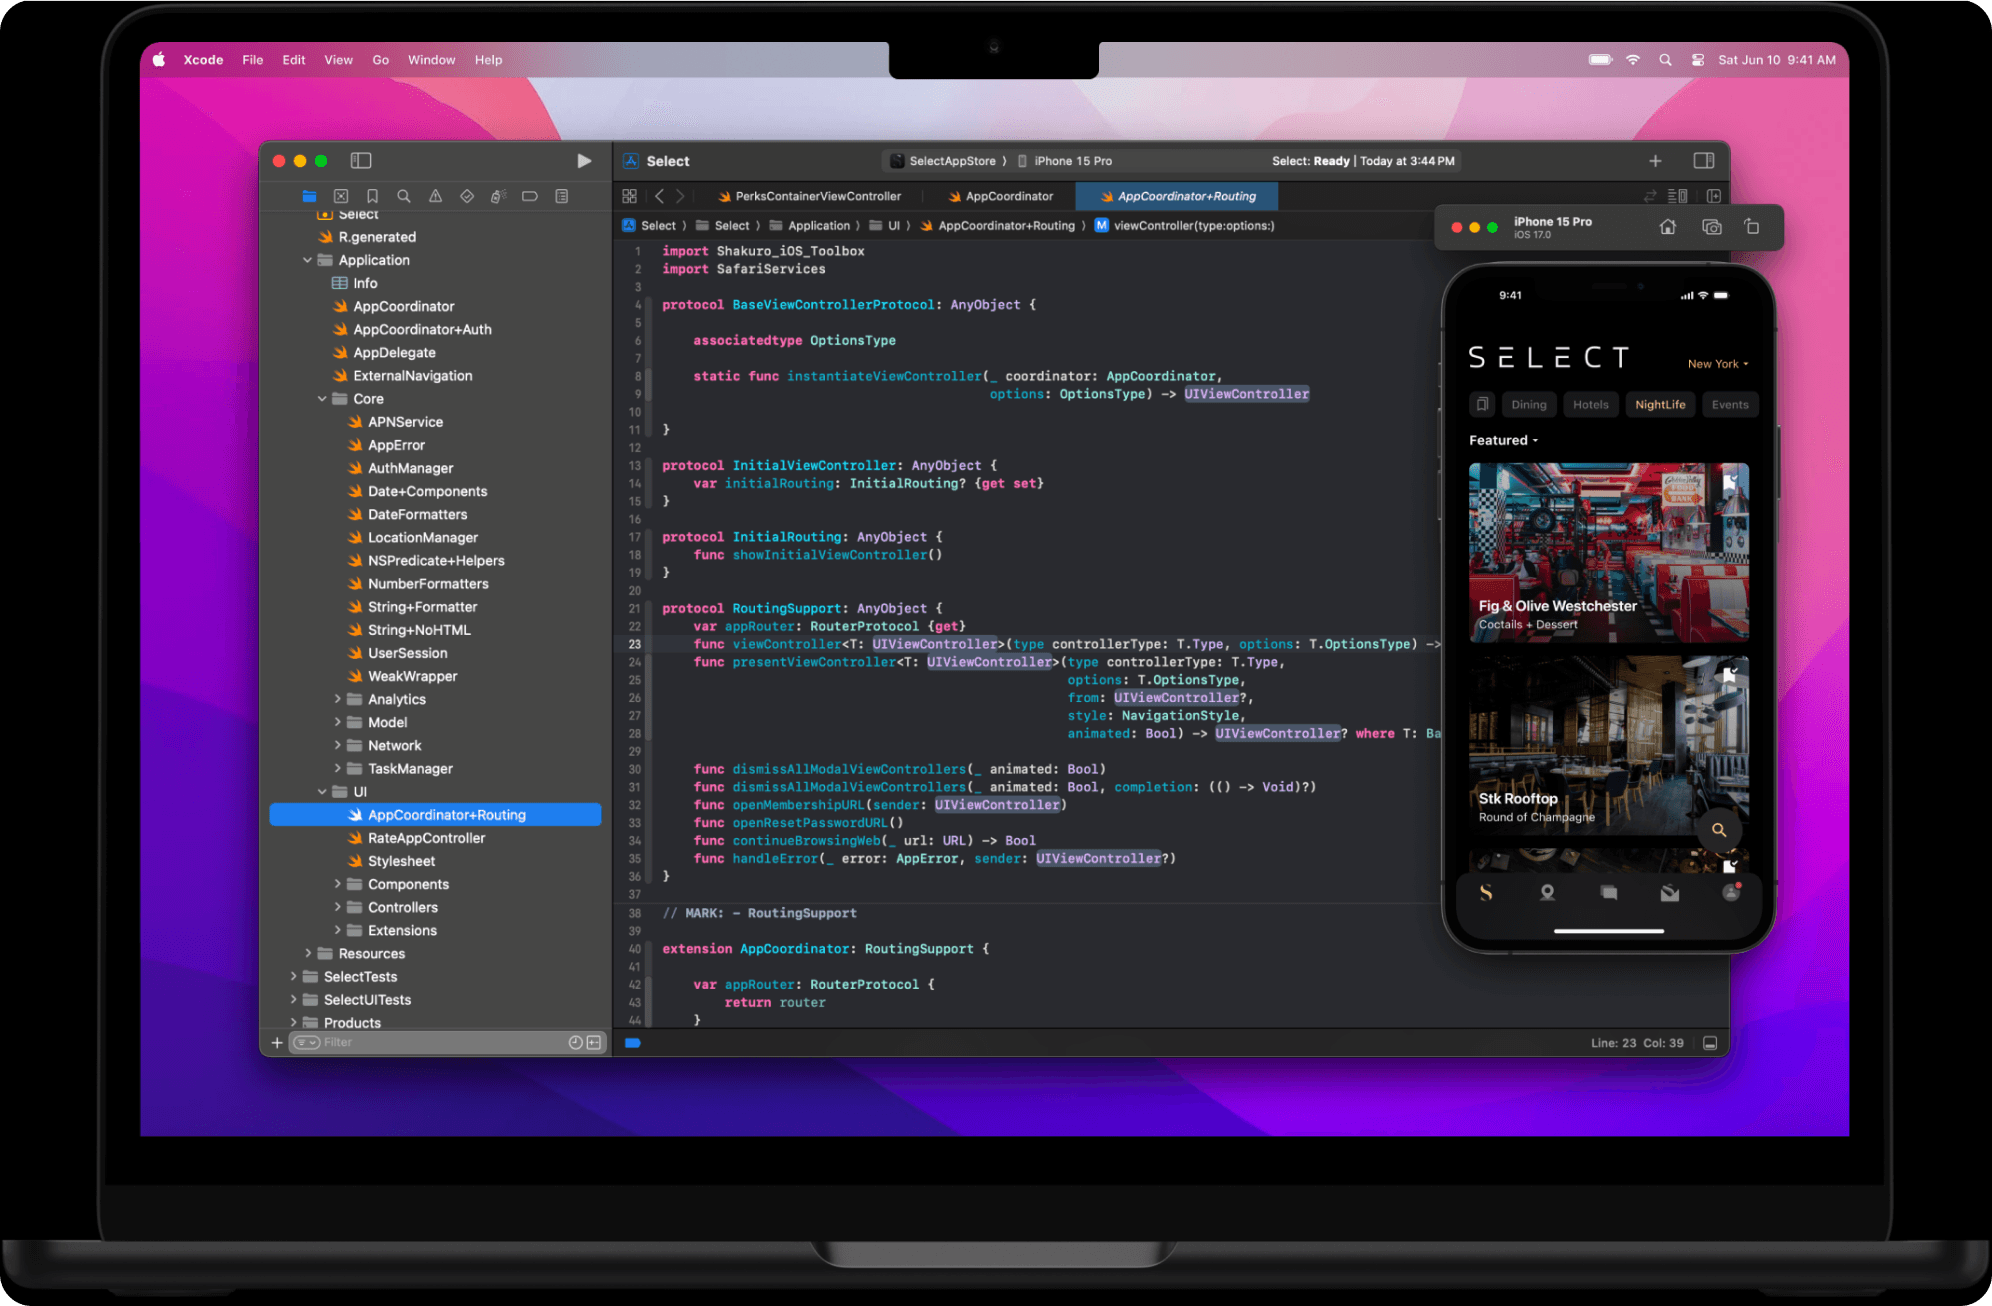Viewport: 1992px width, 1306px height.
Task: Toggle recent files filter in navigator
Action: tap(575, 1043)
